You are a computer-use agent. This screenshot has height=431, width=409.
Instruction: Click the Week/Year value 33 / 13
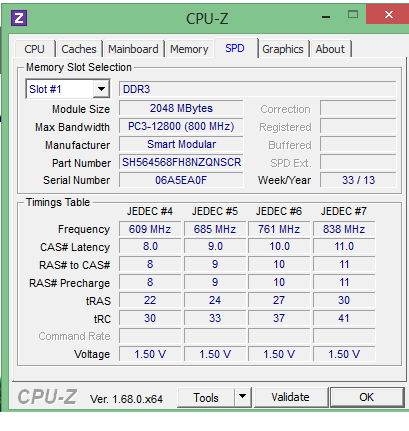tap(358, 180)
